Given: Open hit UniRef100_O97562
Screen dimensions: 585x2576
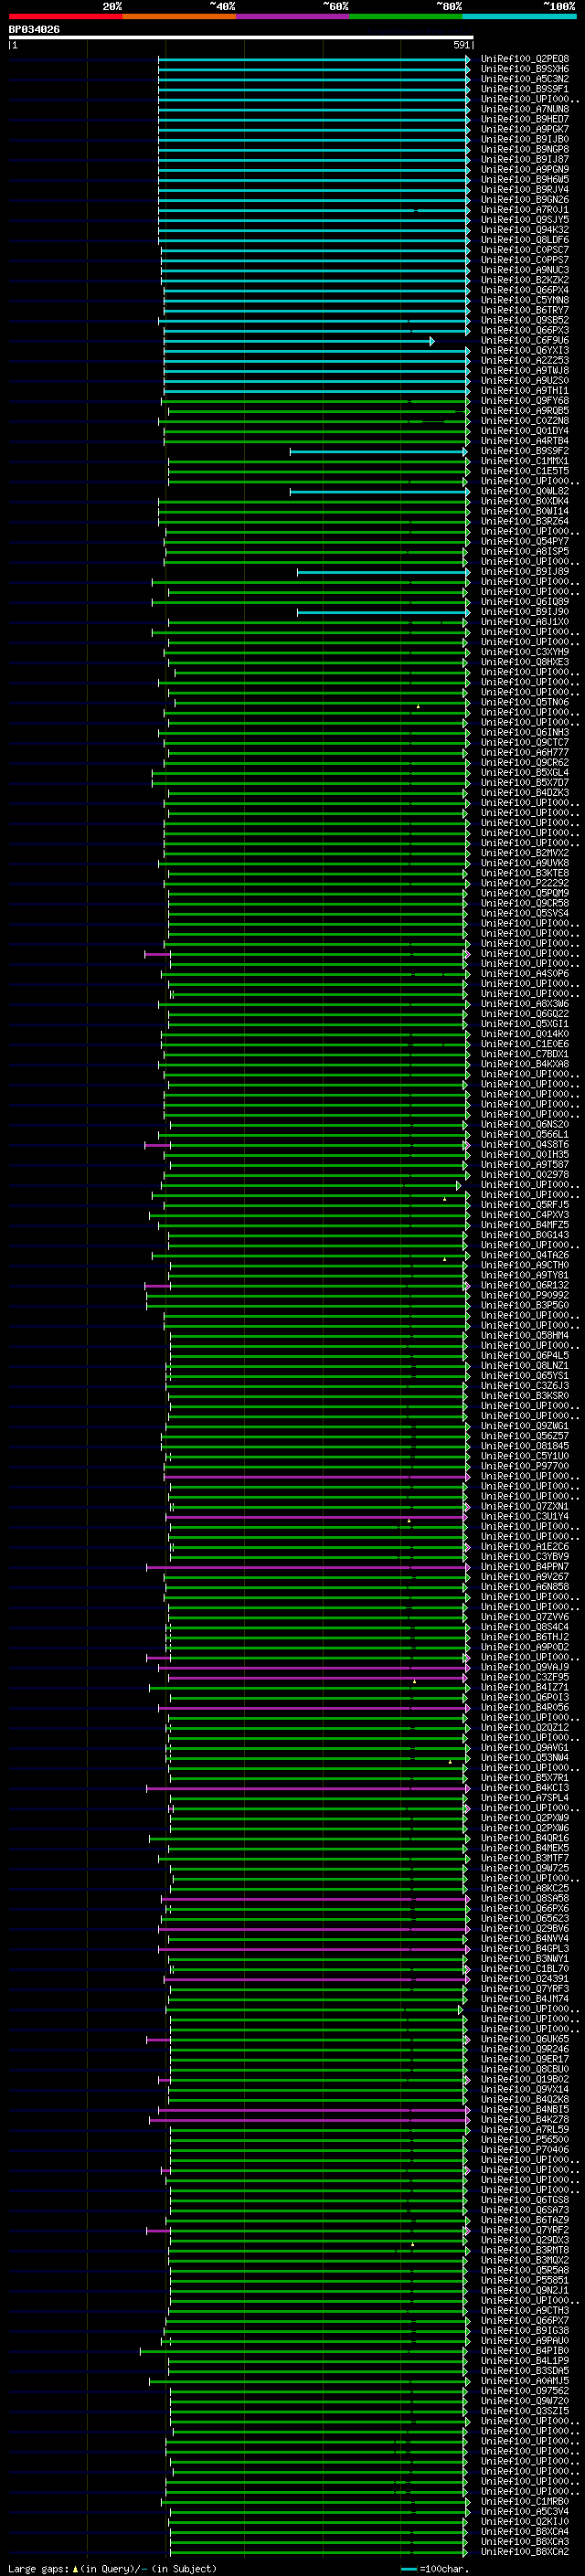Looking at the screenshot, I should coord(525,2391).
